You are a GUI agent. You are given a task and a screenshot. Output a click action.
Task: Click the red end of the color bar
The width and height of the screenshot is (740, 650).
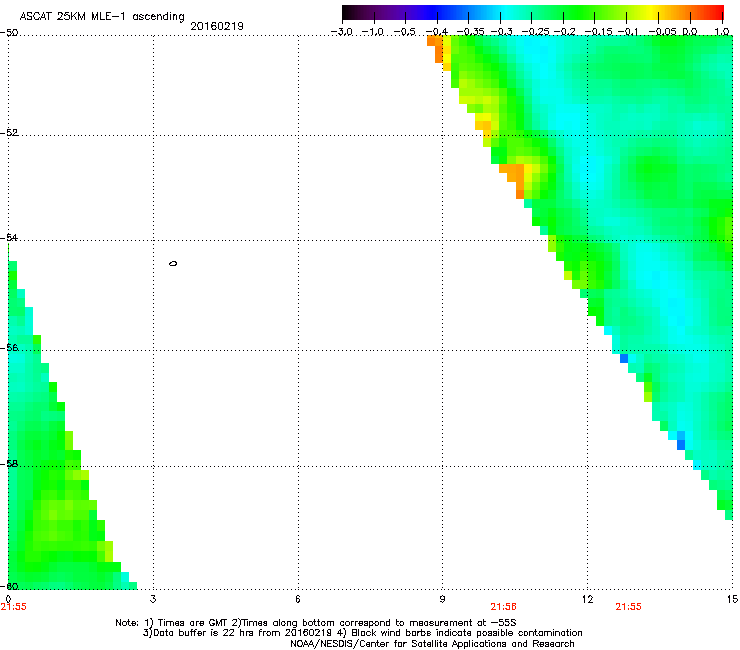click(x=718, y=13)
